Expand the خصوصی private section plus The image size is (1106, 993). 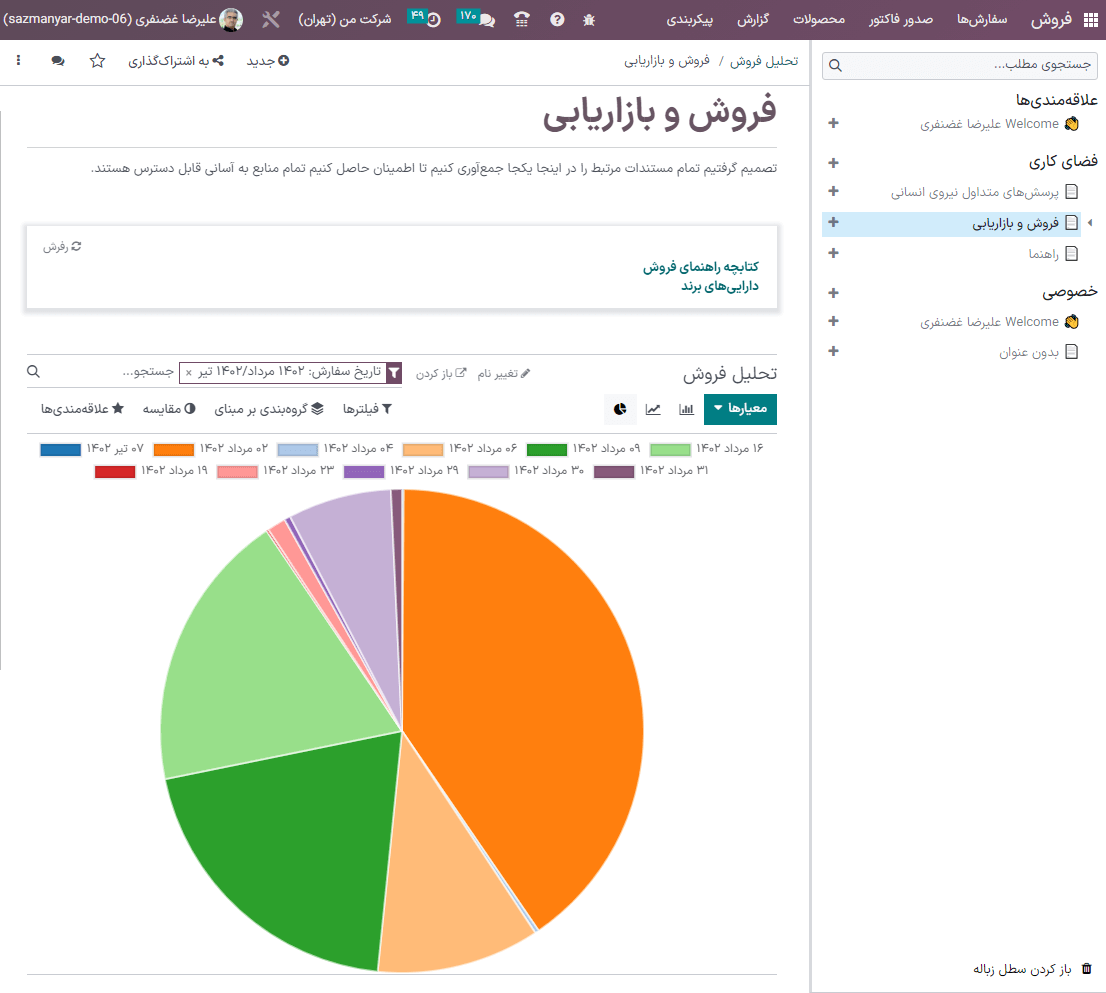[x=831, y=291]
